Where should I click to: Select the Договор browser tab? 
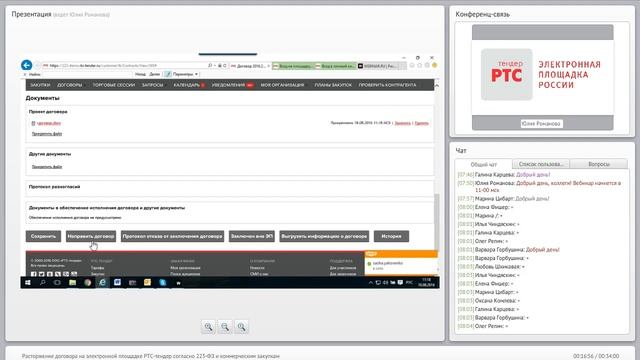[x=250, y=66]
